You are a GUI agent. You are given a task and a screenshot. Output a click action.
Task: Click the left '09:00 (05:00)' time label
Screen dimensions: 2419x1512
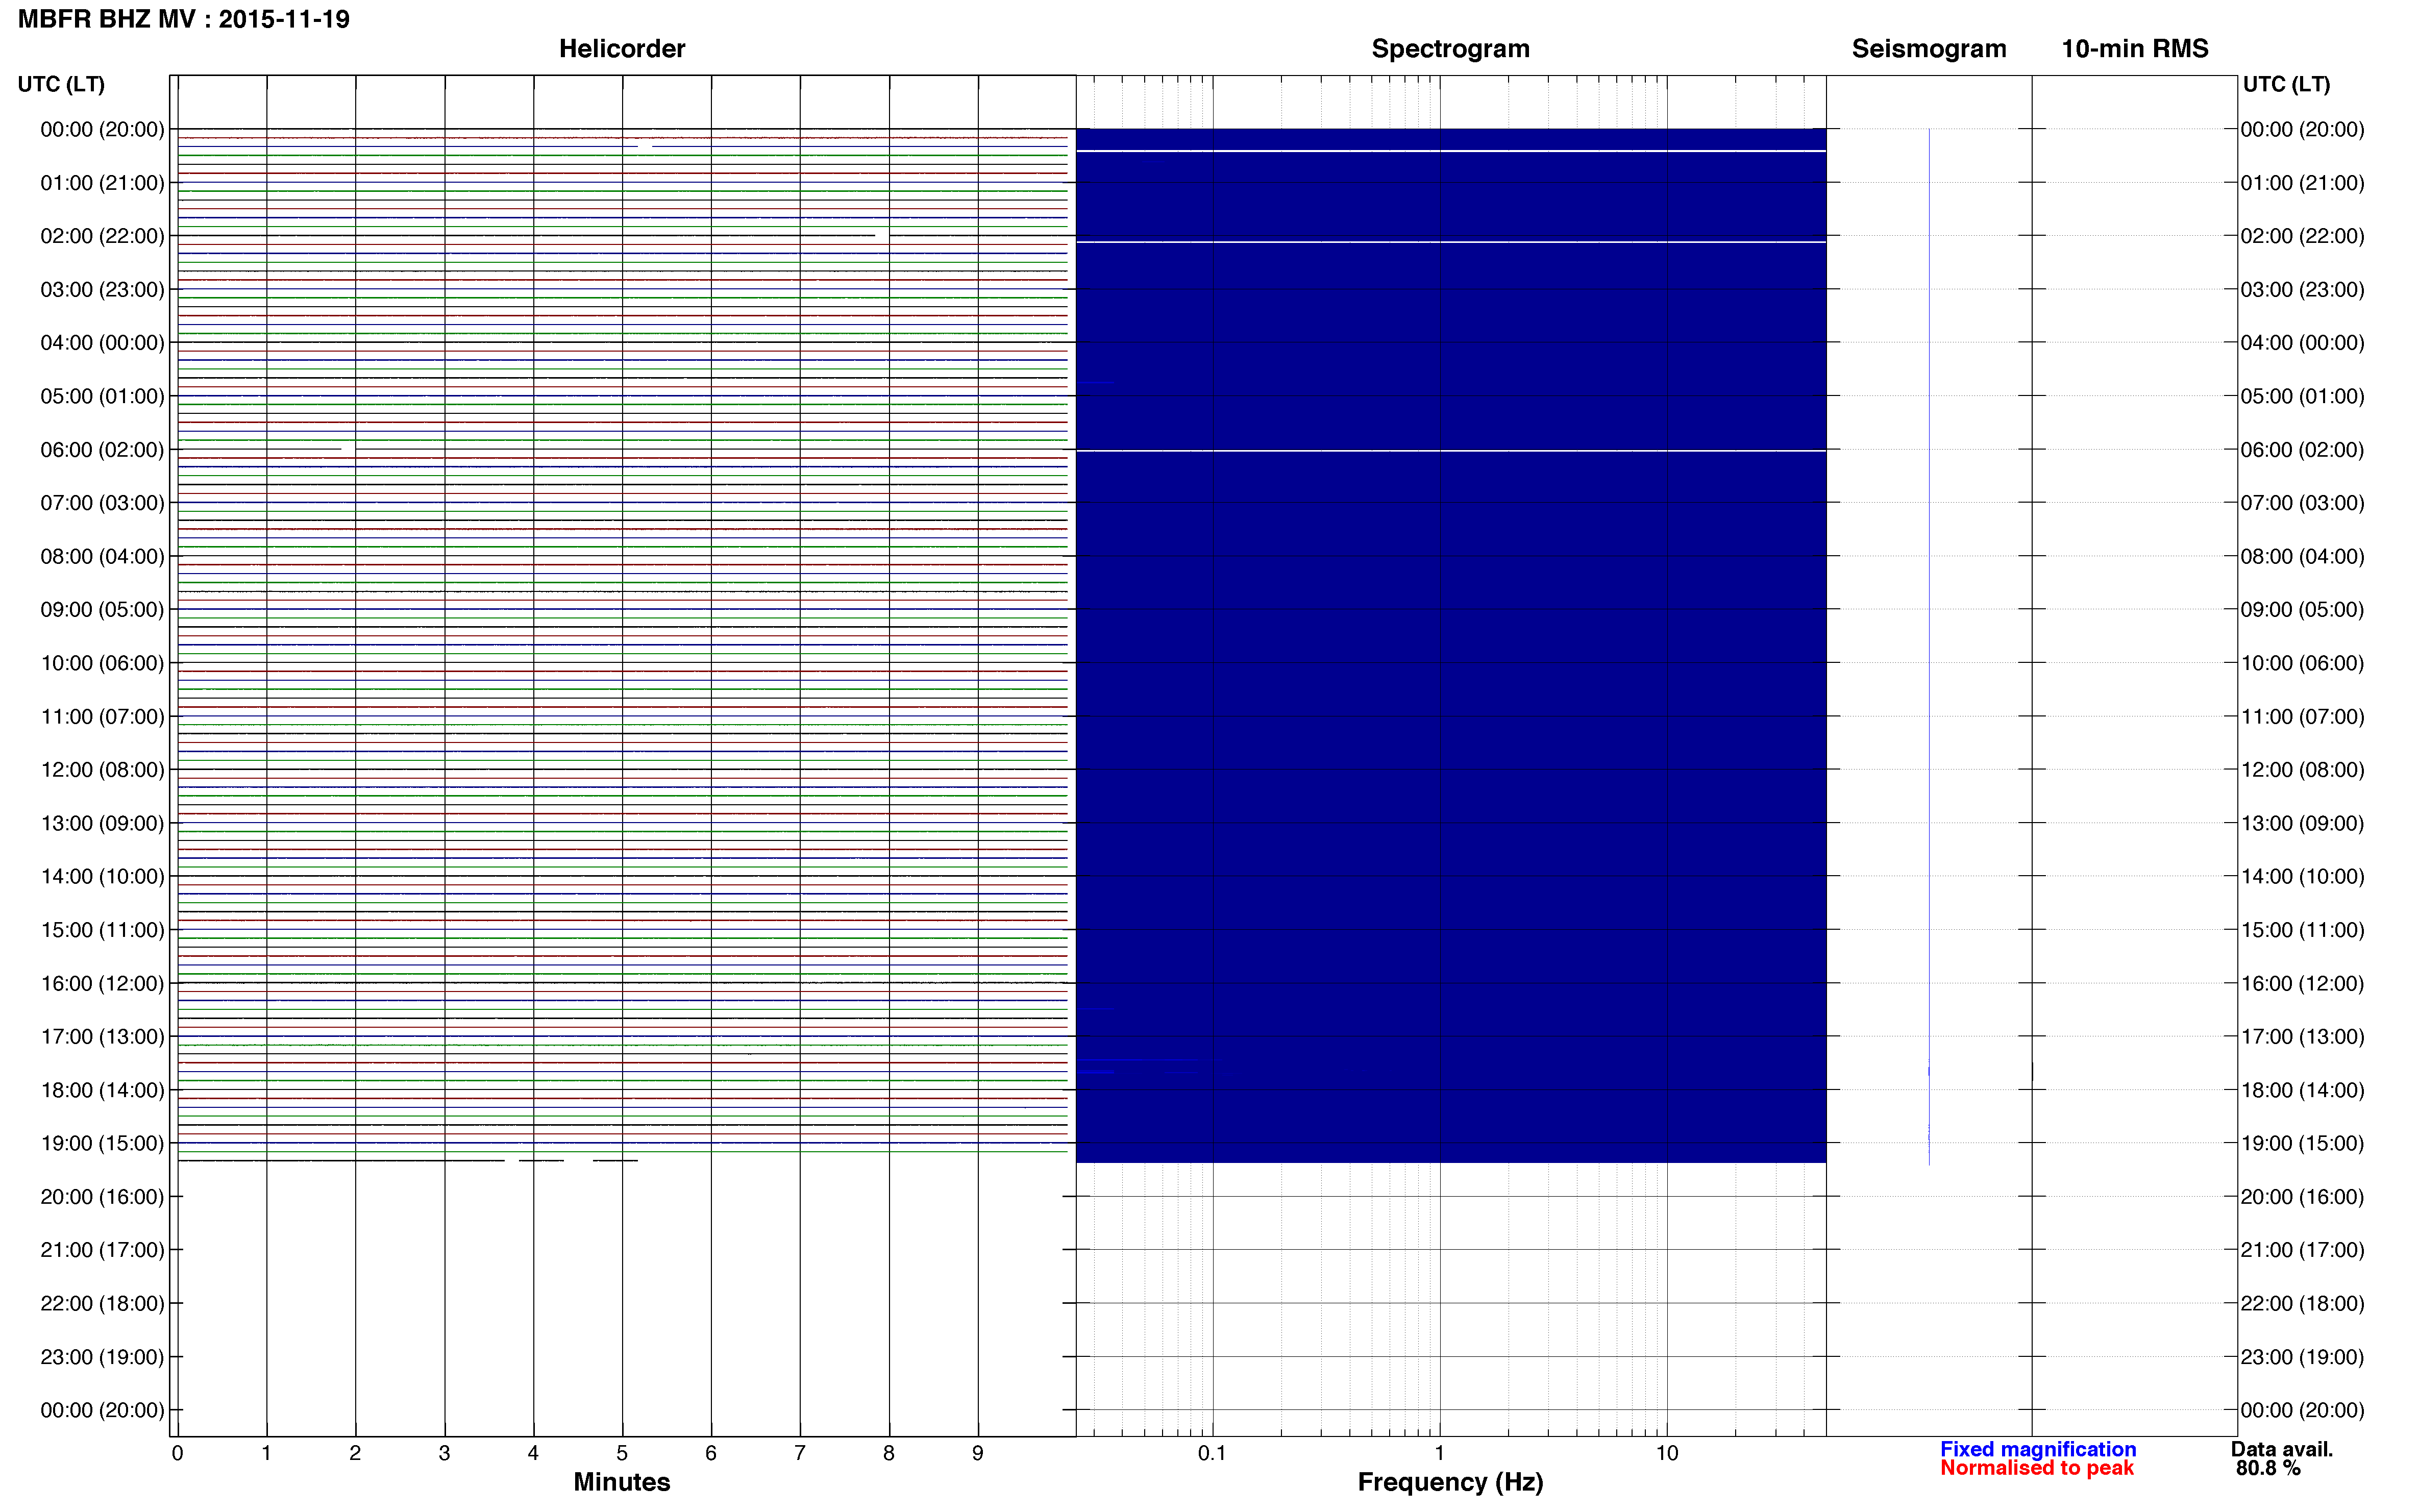click(x=102, y=610)
